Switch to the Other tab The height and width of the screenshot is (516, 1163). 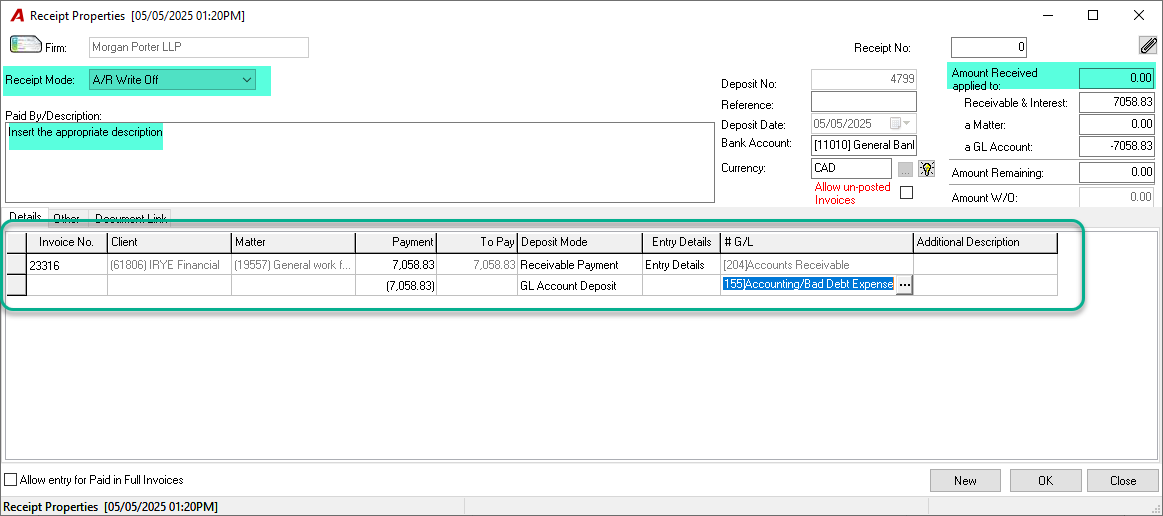click(x=67, y=218)
